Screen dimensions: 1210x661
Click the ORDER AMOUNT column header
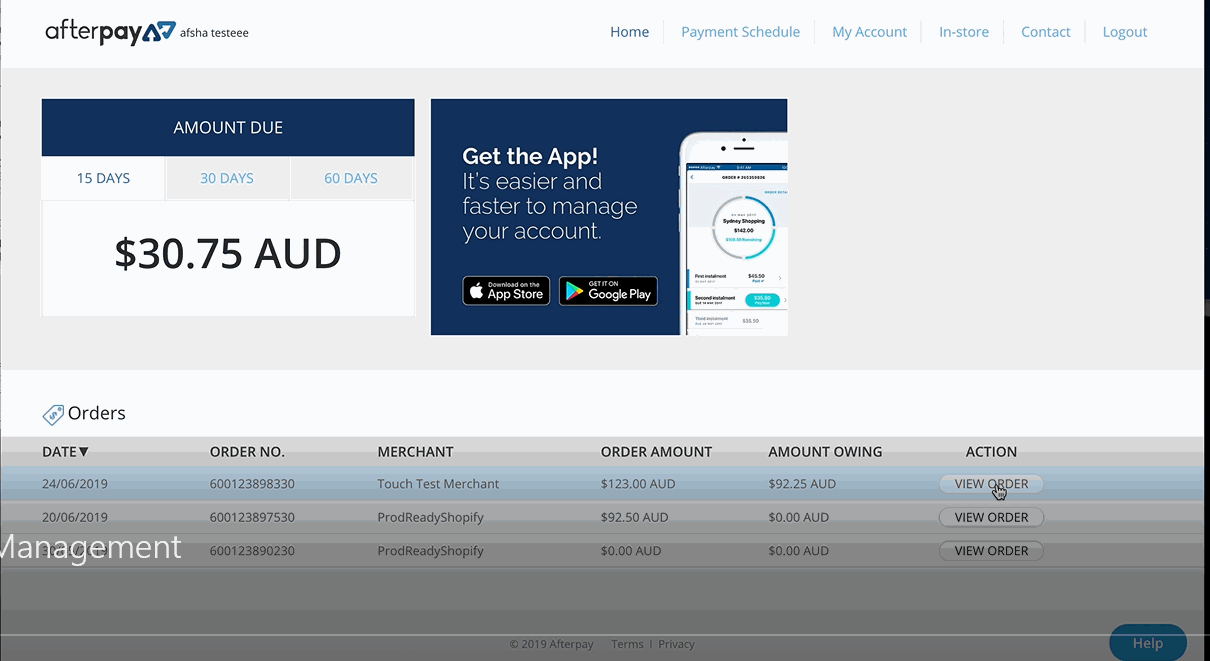(656, 452)
